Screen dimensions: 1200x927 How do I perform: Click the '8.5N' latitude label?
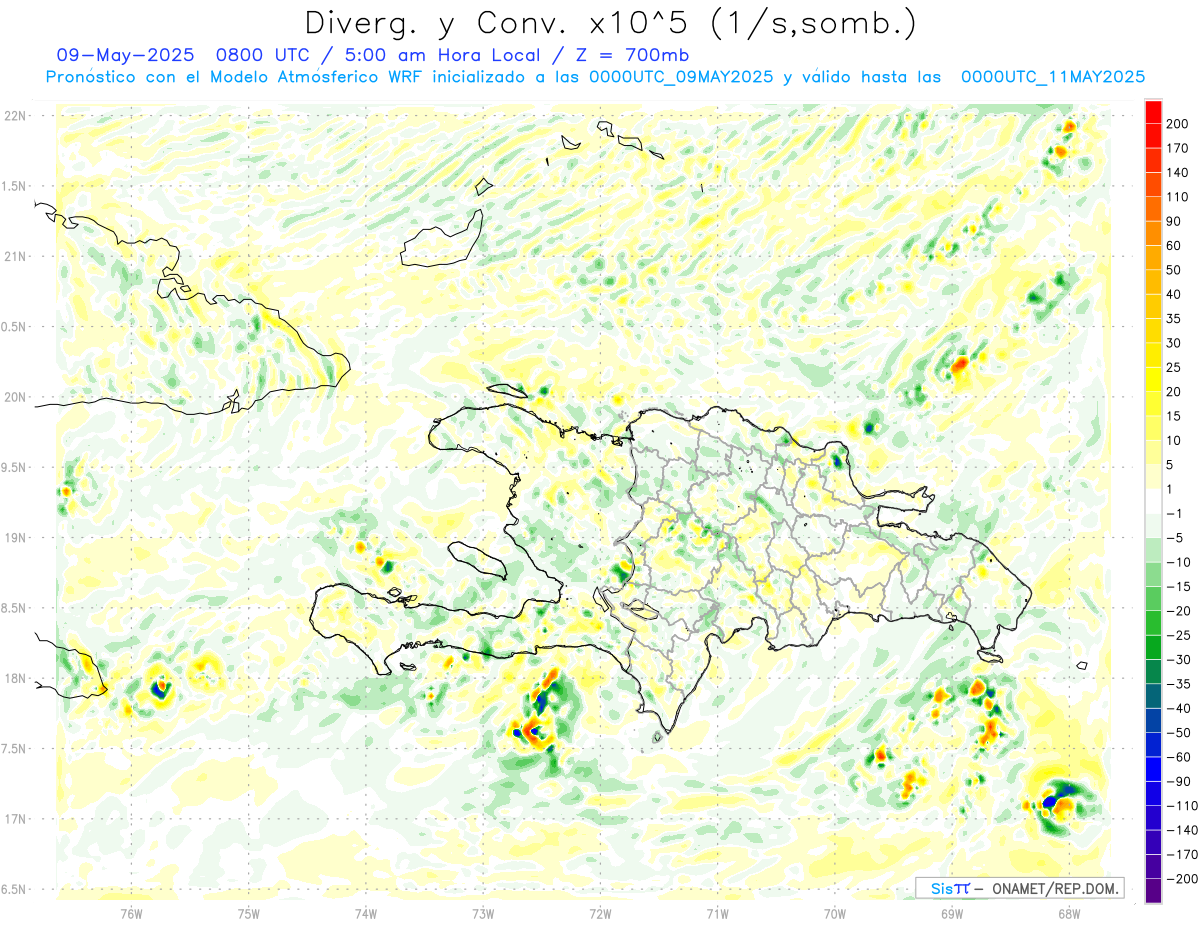coord(15,608)
